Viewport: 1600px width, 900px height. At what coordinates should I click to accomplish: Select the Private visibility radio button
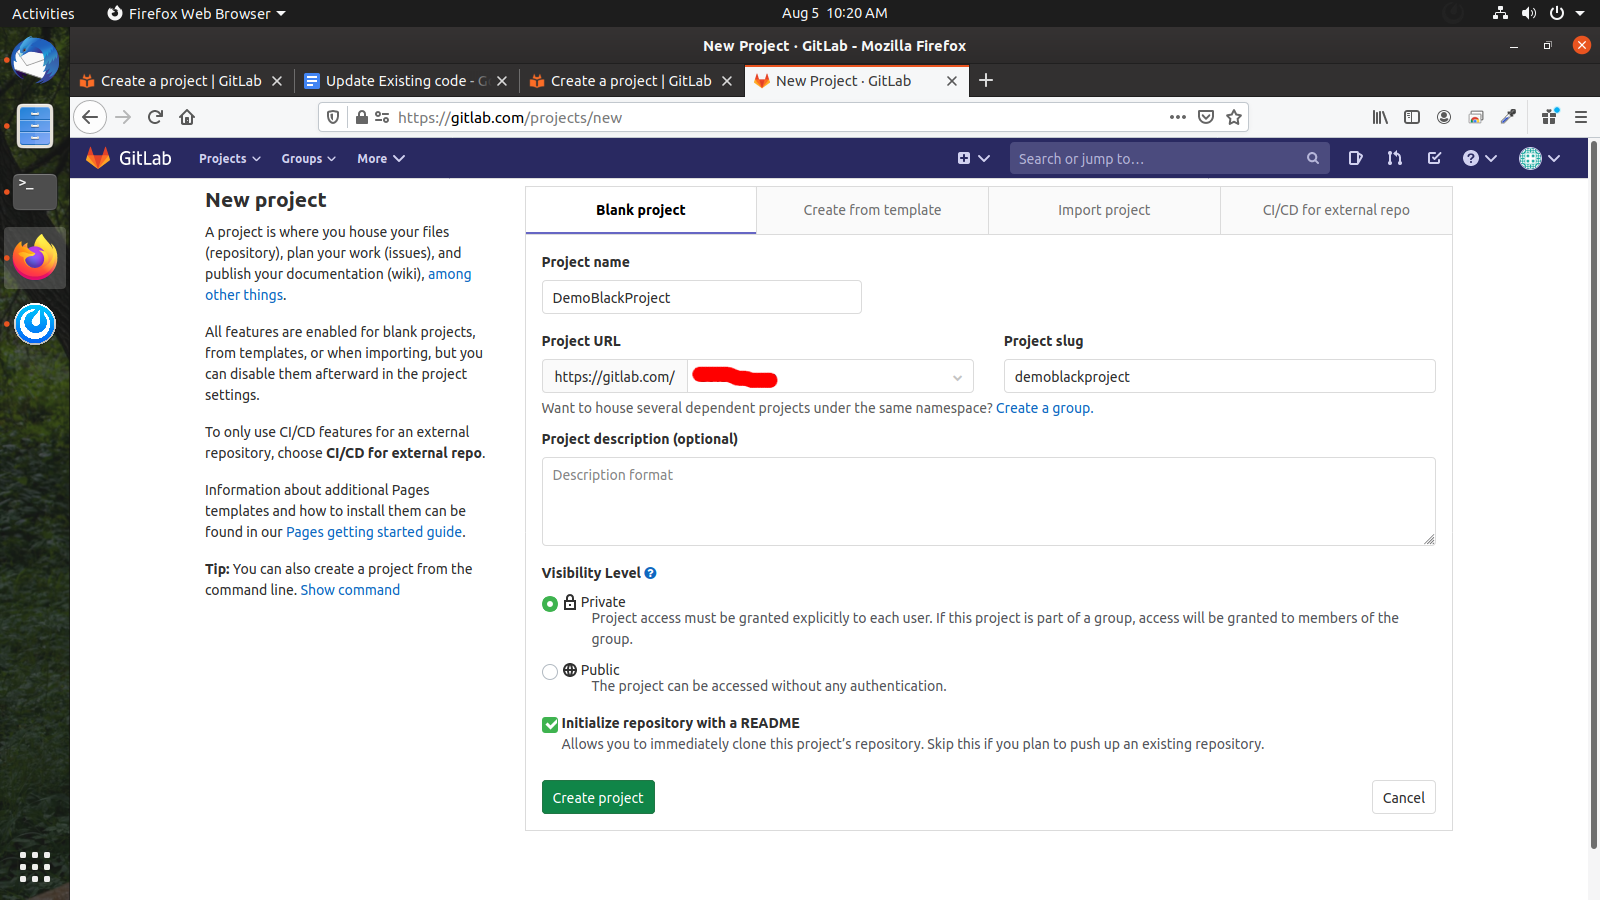(550, 604)
